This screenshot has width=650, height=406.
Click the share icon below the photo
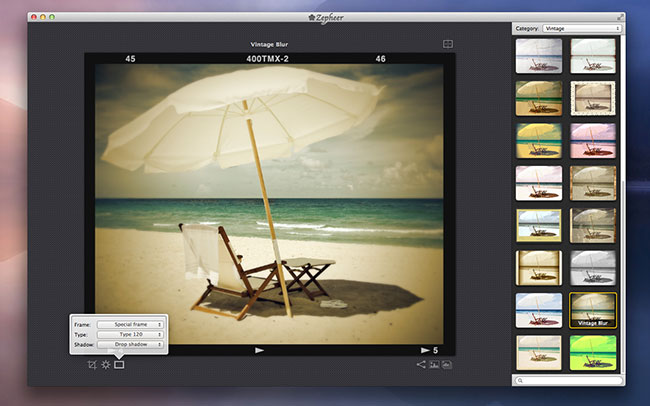[421, 365]
